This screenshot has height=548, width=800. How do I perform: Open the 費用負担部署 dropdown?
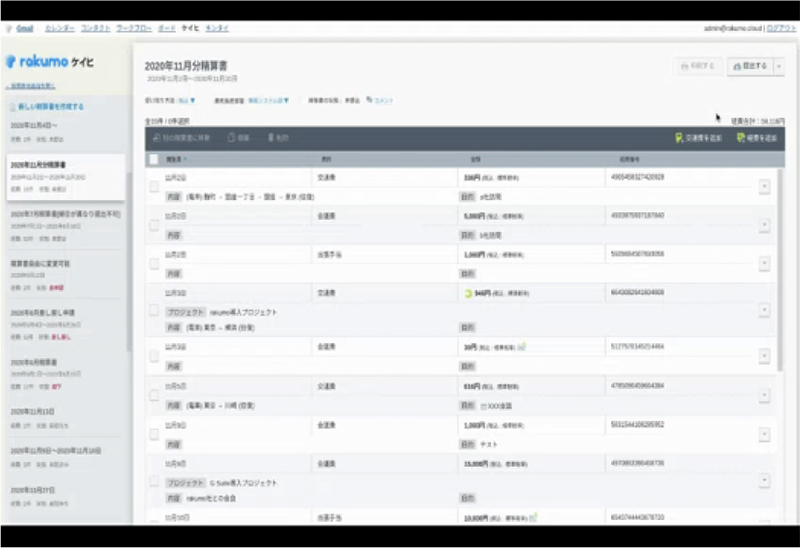point(268,101)
